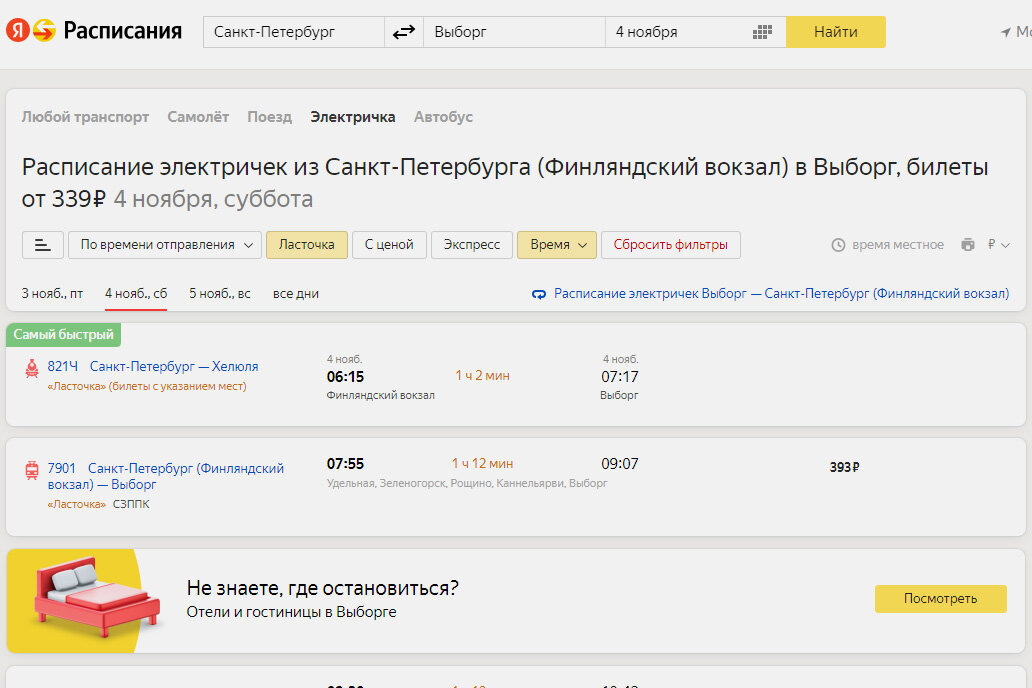Image resolution: width=1032 pixels, height=688 pixels.
Task: Click the 393₽ ticket price
Action: coord(844,467)
